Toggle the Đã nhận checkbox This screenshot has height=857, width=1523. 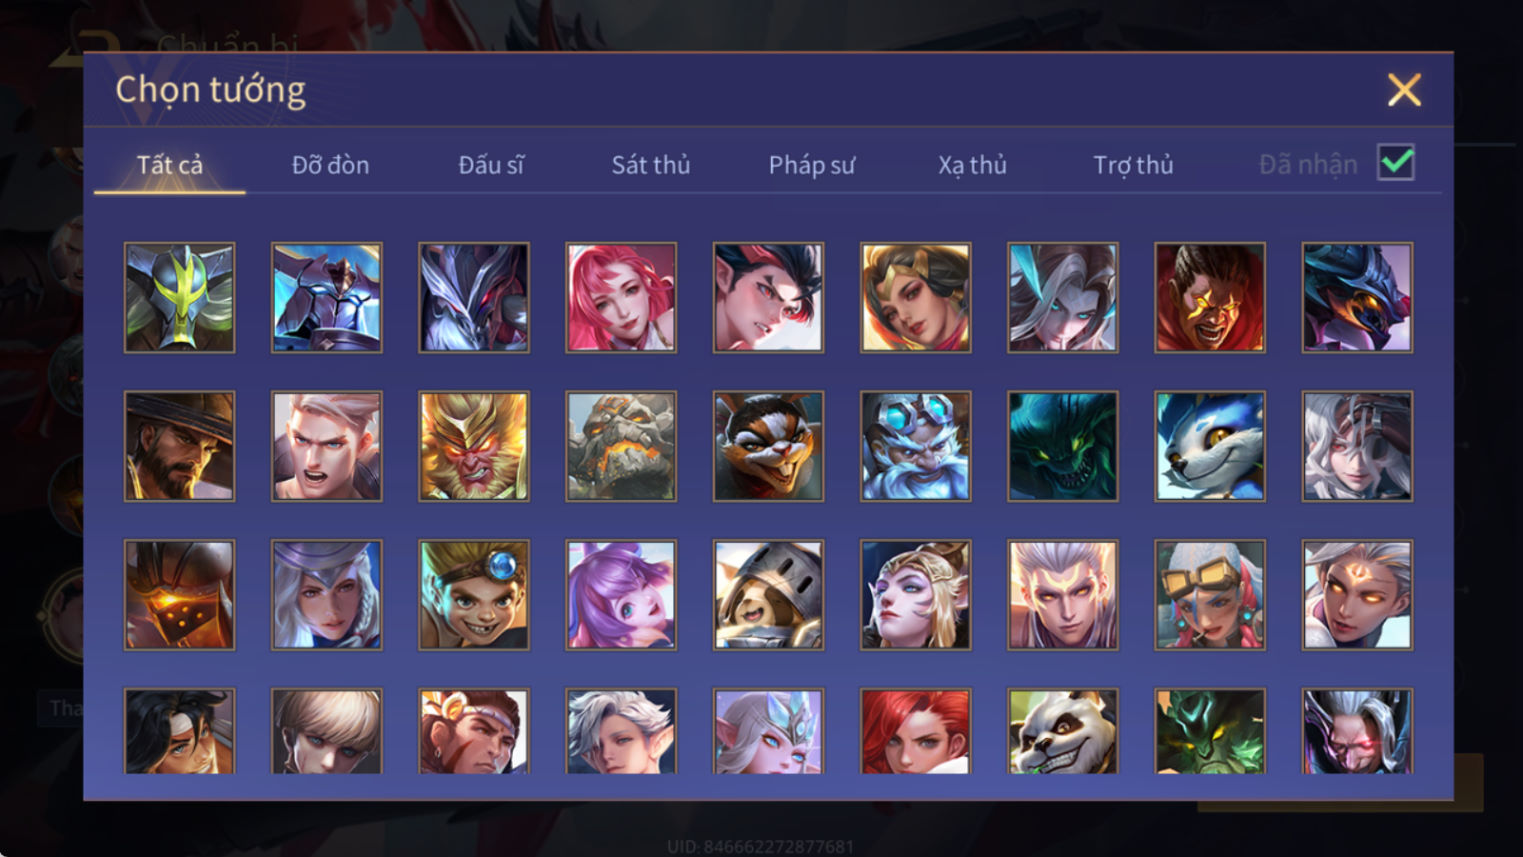(1396, 162)
